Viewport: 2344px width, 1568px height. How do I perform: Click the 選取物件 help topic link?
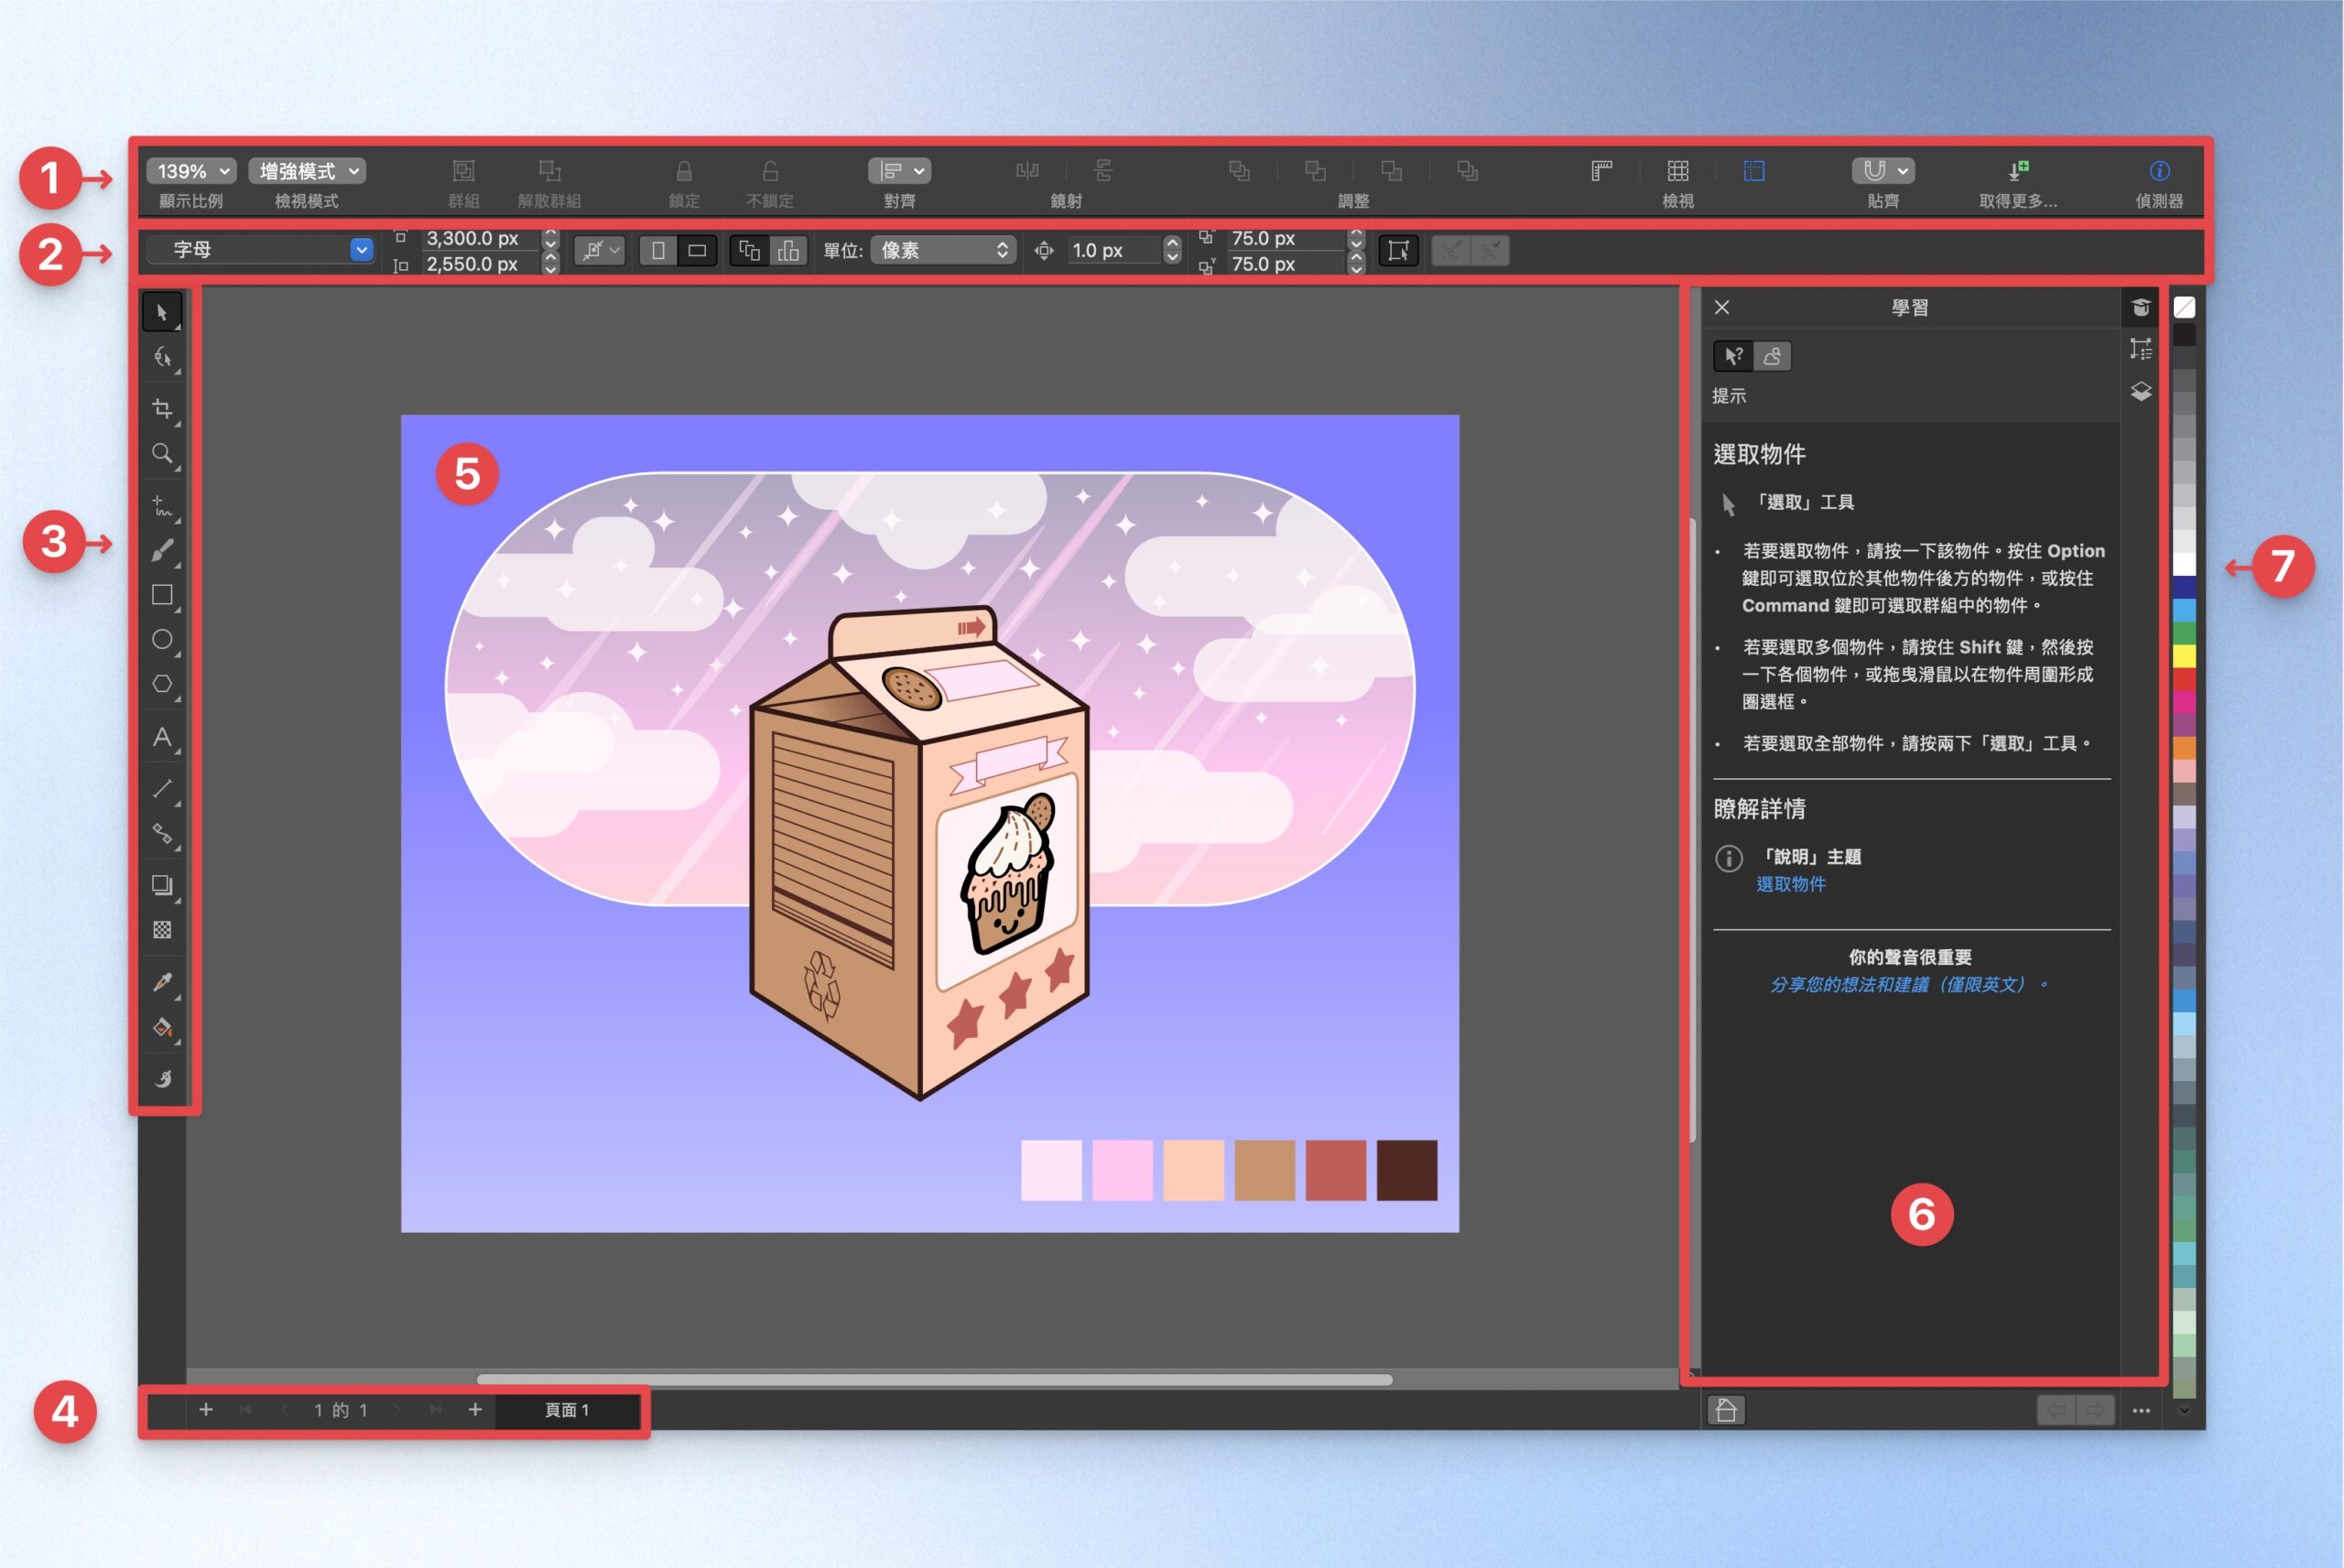coord(1790,884)
